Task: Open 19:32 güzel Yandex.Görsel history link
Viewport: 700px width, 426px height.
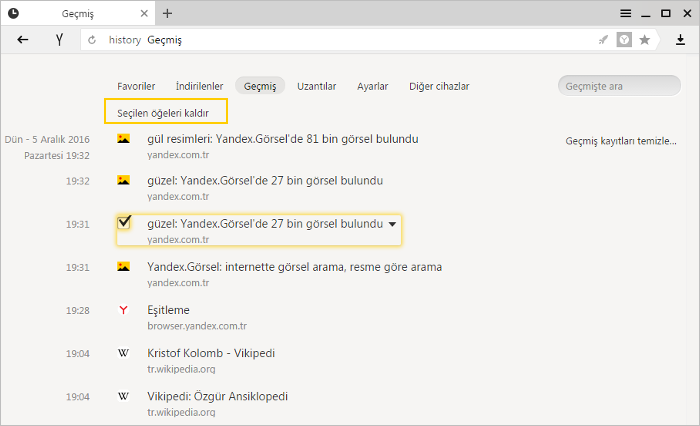Action: point(265,180)
